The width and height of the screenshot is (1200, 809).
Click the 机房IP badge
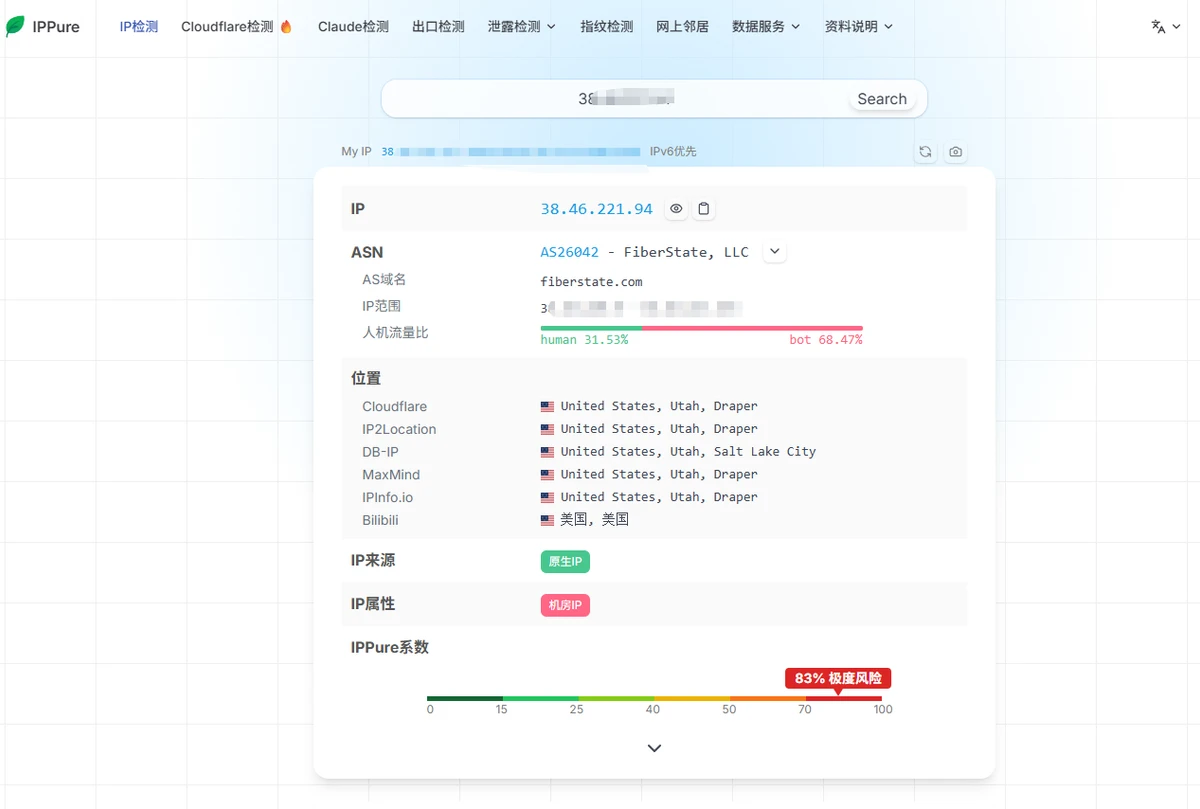coord(565,605)
